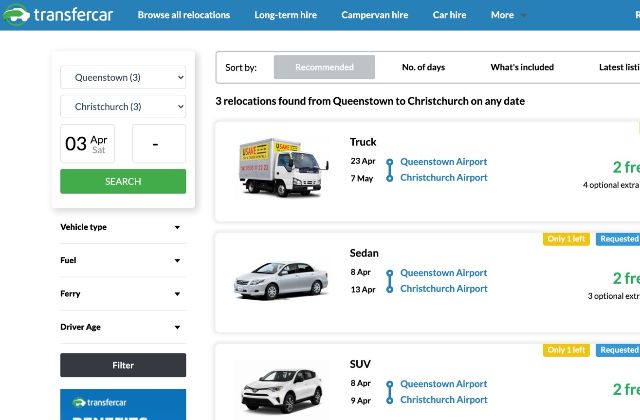Image resolution: width=640 pixels, height=420 pixels.
Task: Click the green SEARCH button
Action: (123, 181)
